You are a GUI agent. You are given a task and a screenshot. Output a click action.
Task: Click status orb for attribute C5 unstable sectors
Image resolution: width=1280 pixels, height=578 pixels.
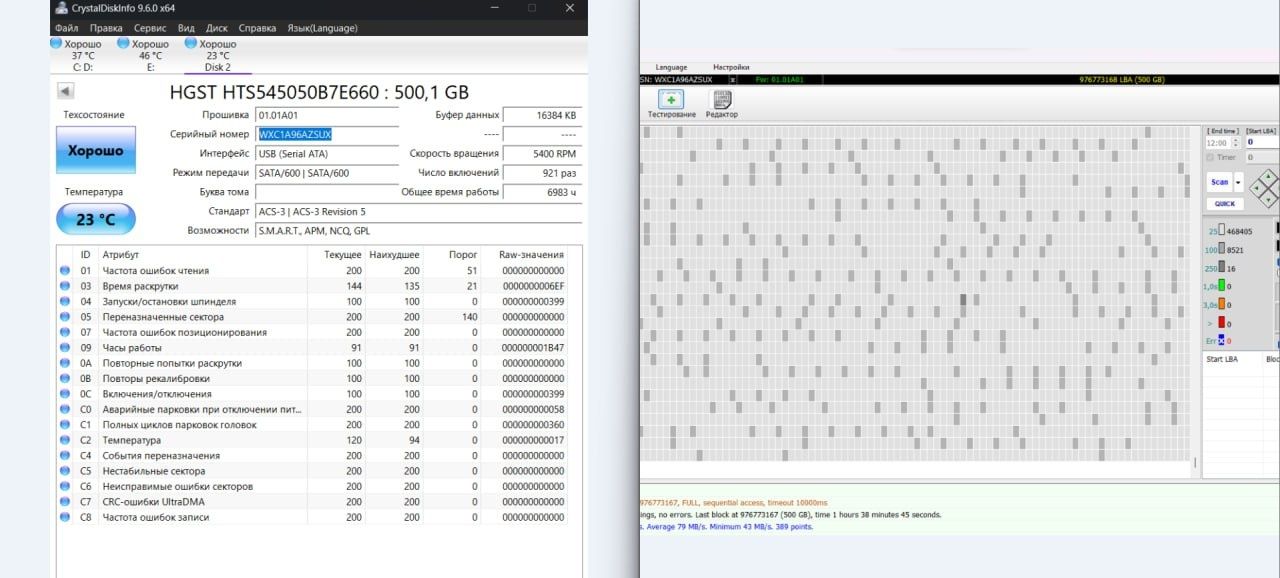[65, 471]
